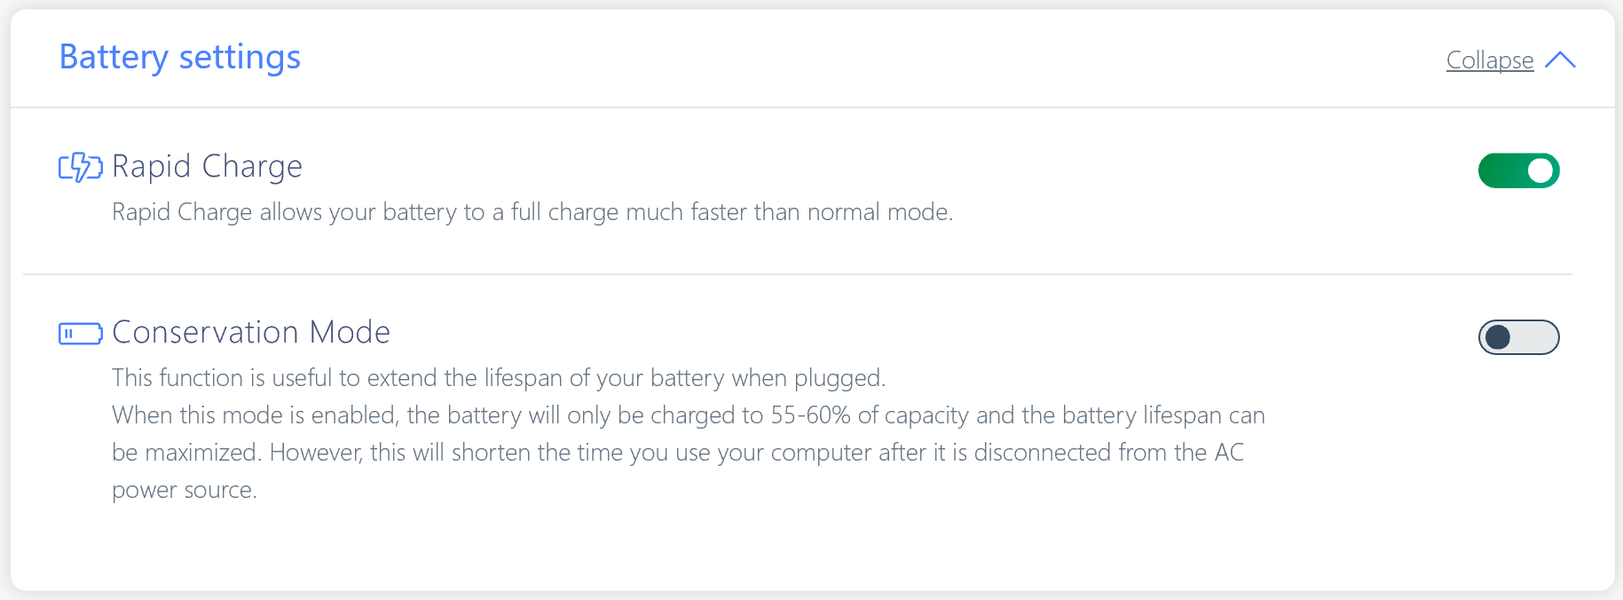Select the Conservation Mode title label
This screenshot has height=600, width=1623.
(x=251, y=332)
